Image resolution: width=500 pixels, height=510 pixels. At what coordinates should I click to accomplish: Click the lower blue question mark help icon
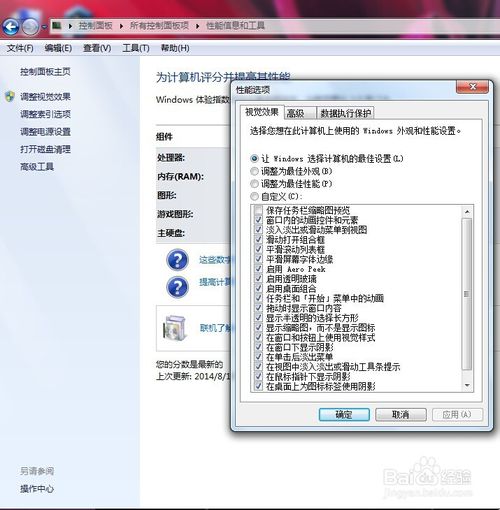click(x=178, y=287)
